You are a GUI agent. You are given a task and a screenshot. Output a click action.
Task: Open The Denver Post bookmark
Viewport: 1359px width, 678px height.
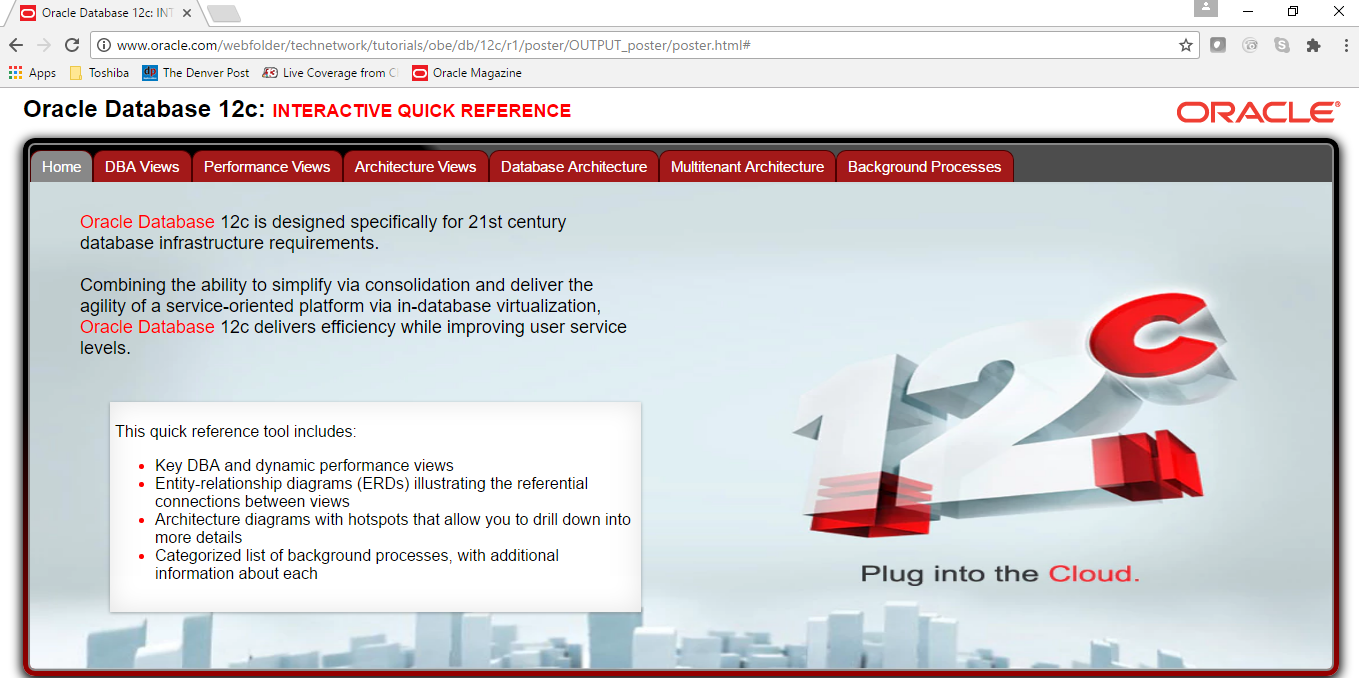click(x=196, y=73)
